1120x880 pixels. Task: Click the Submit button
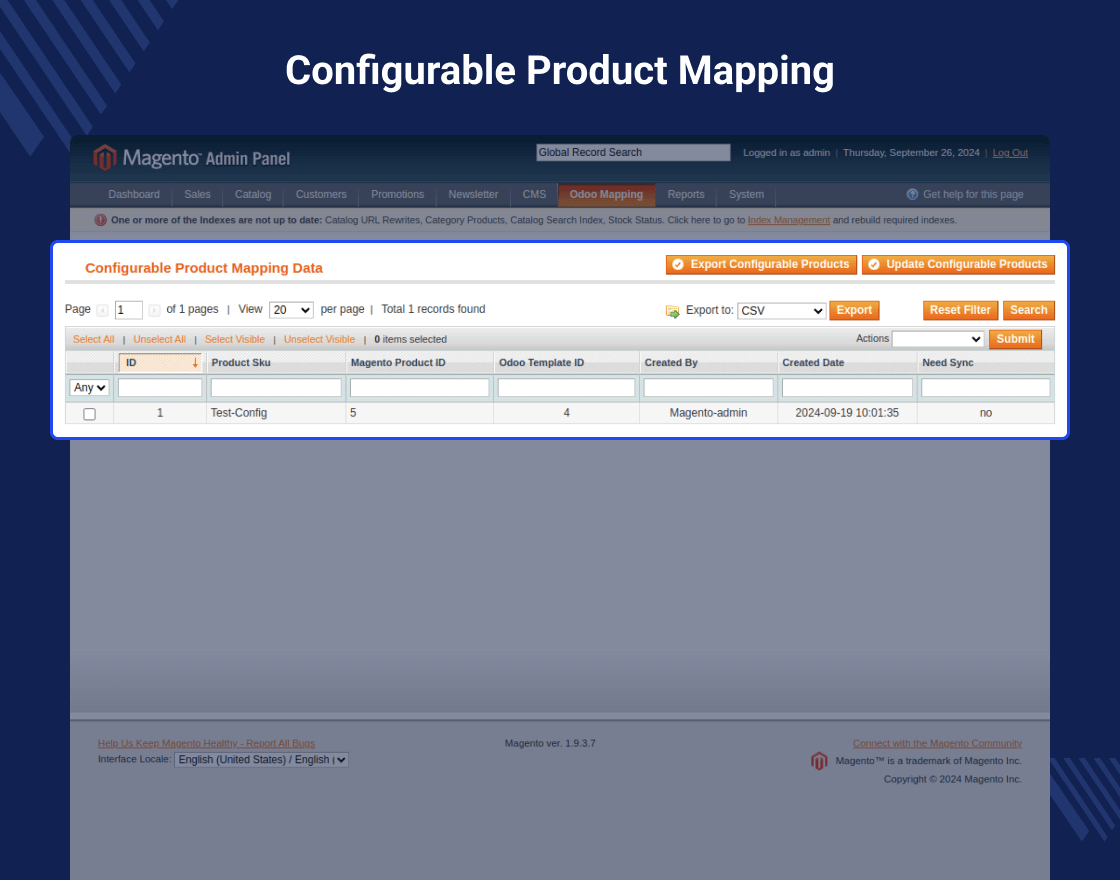tap(1015, 339)
